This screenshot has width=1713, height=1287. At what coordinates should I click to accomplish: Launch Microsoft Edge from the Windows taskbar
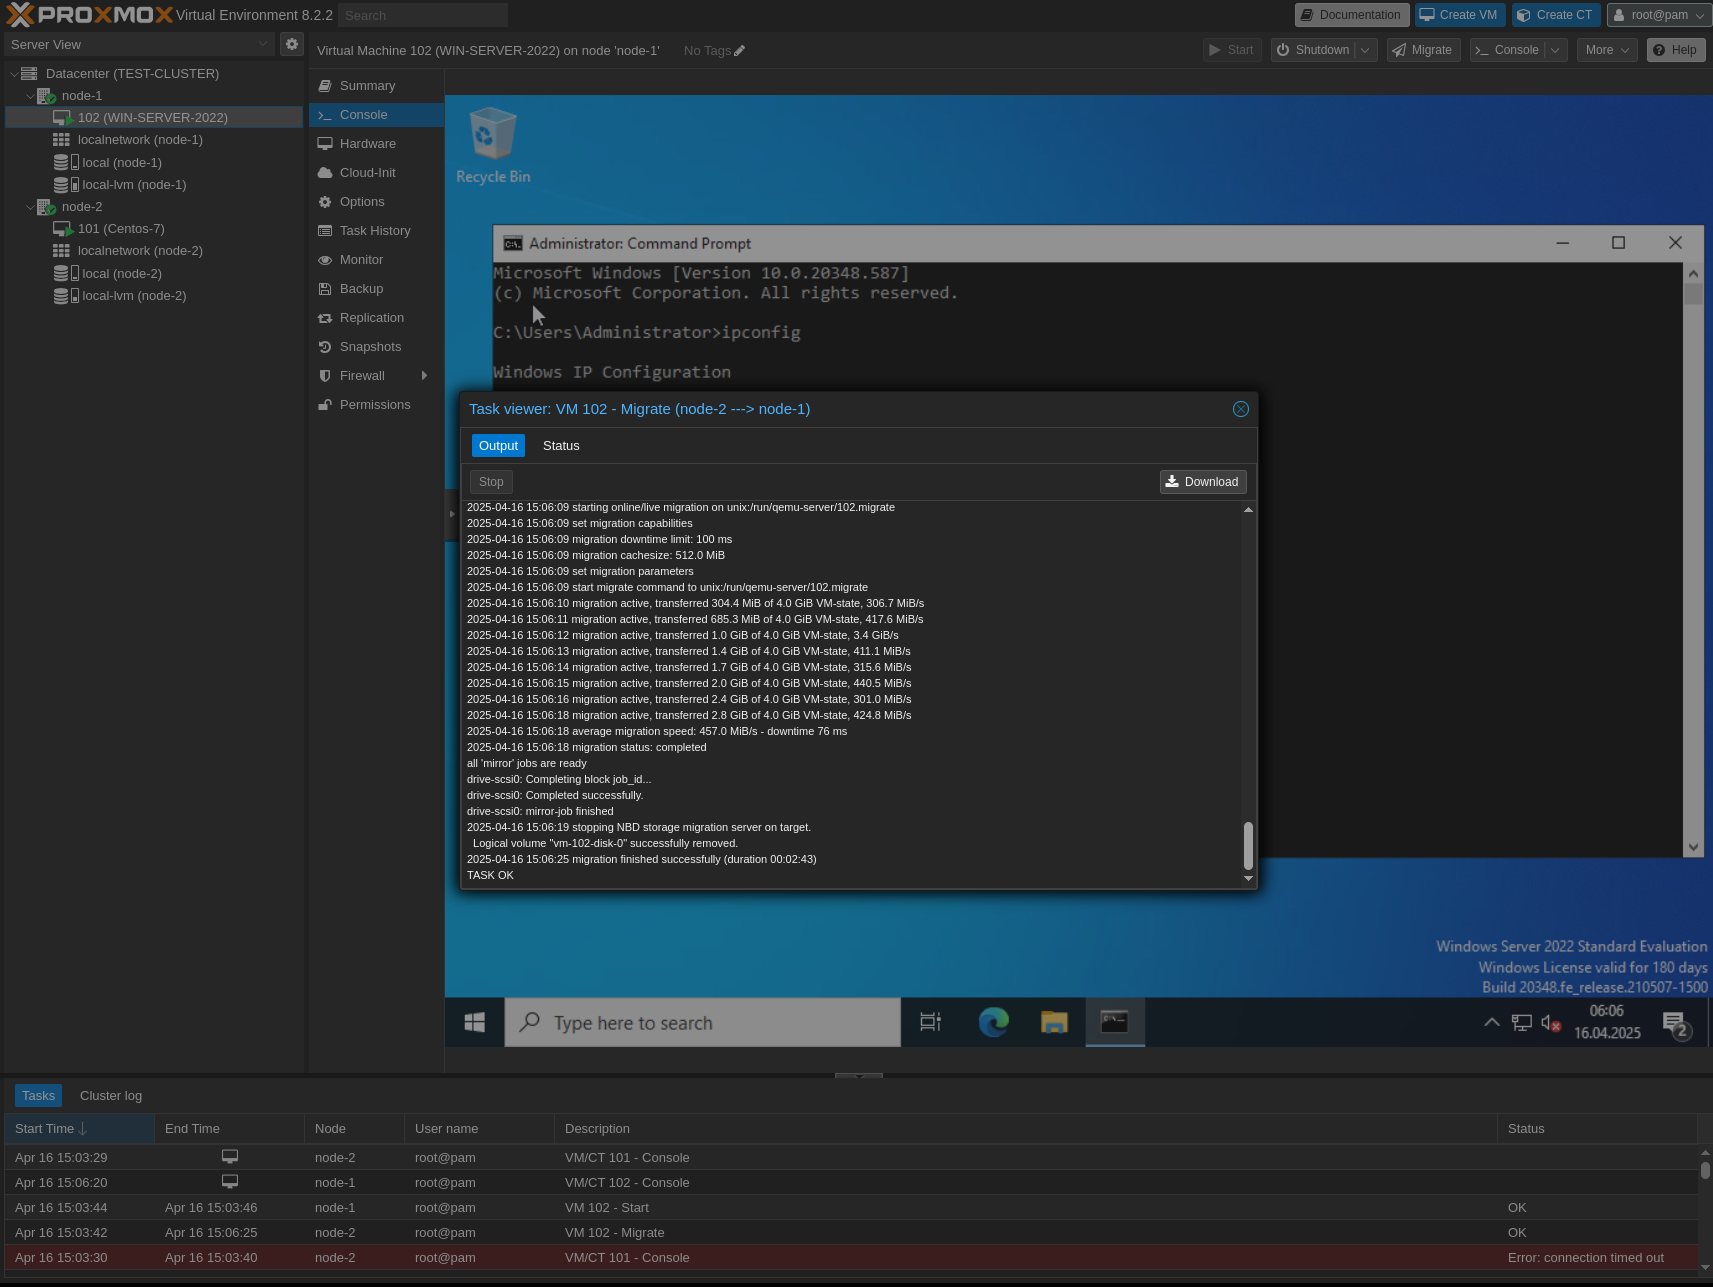(992, 1022)
